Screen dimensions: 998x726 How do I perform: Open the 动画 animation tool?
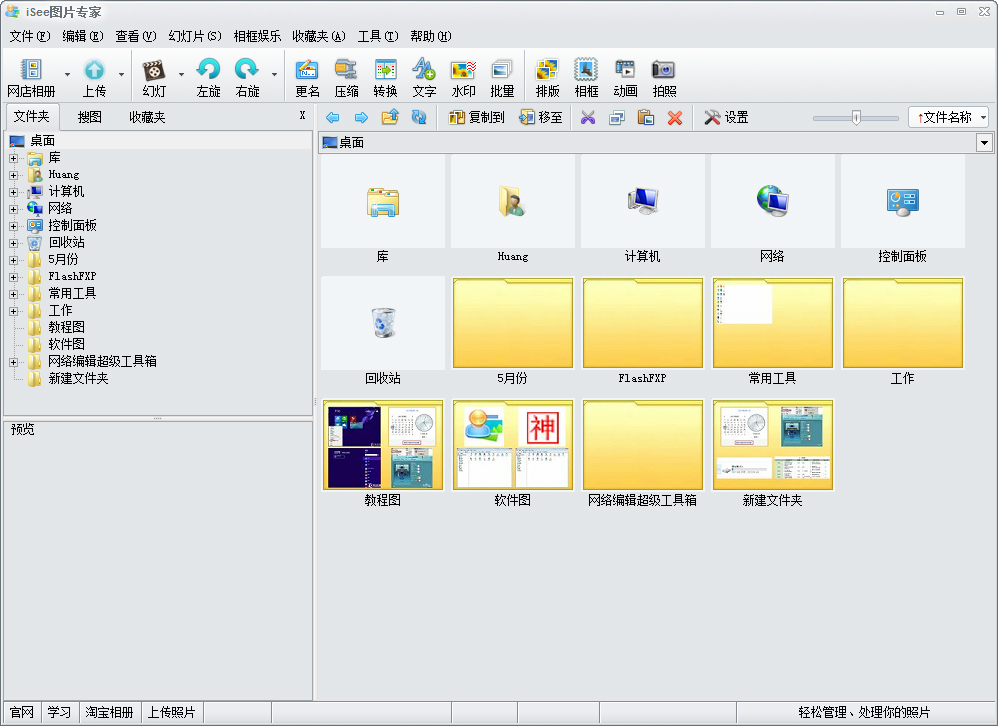click(x=625, y=76)
